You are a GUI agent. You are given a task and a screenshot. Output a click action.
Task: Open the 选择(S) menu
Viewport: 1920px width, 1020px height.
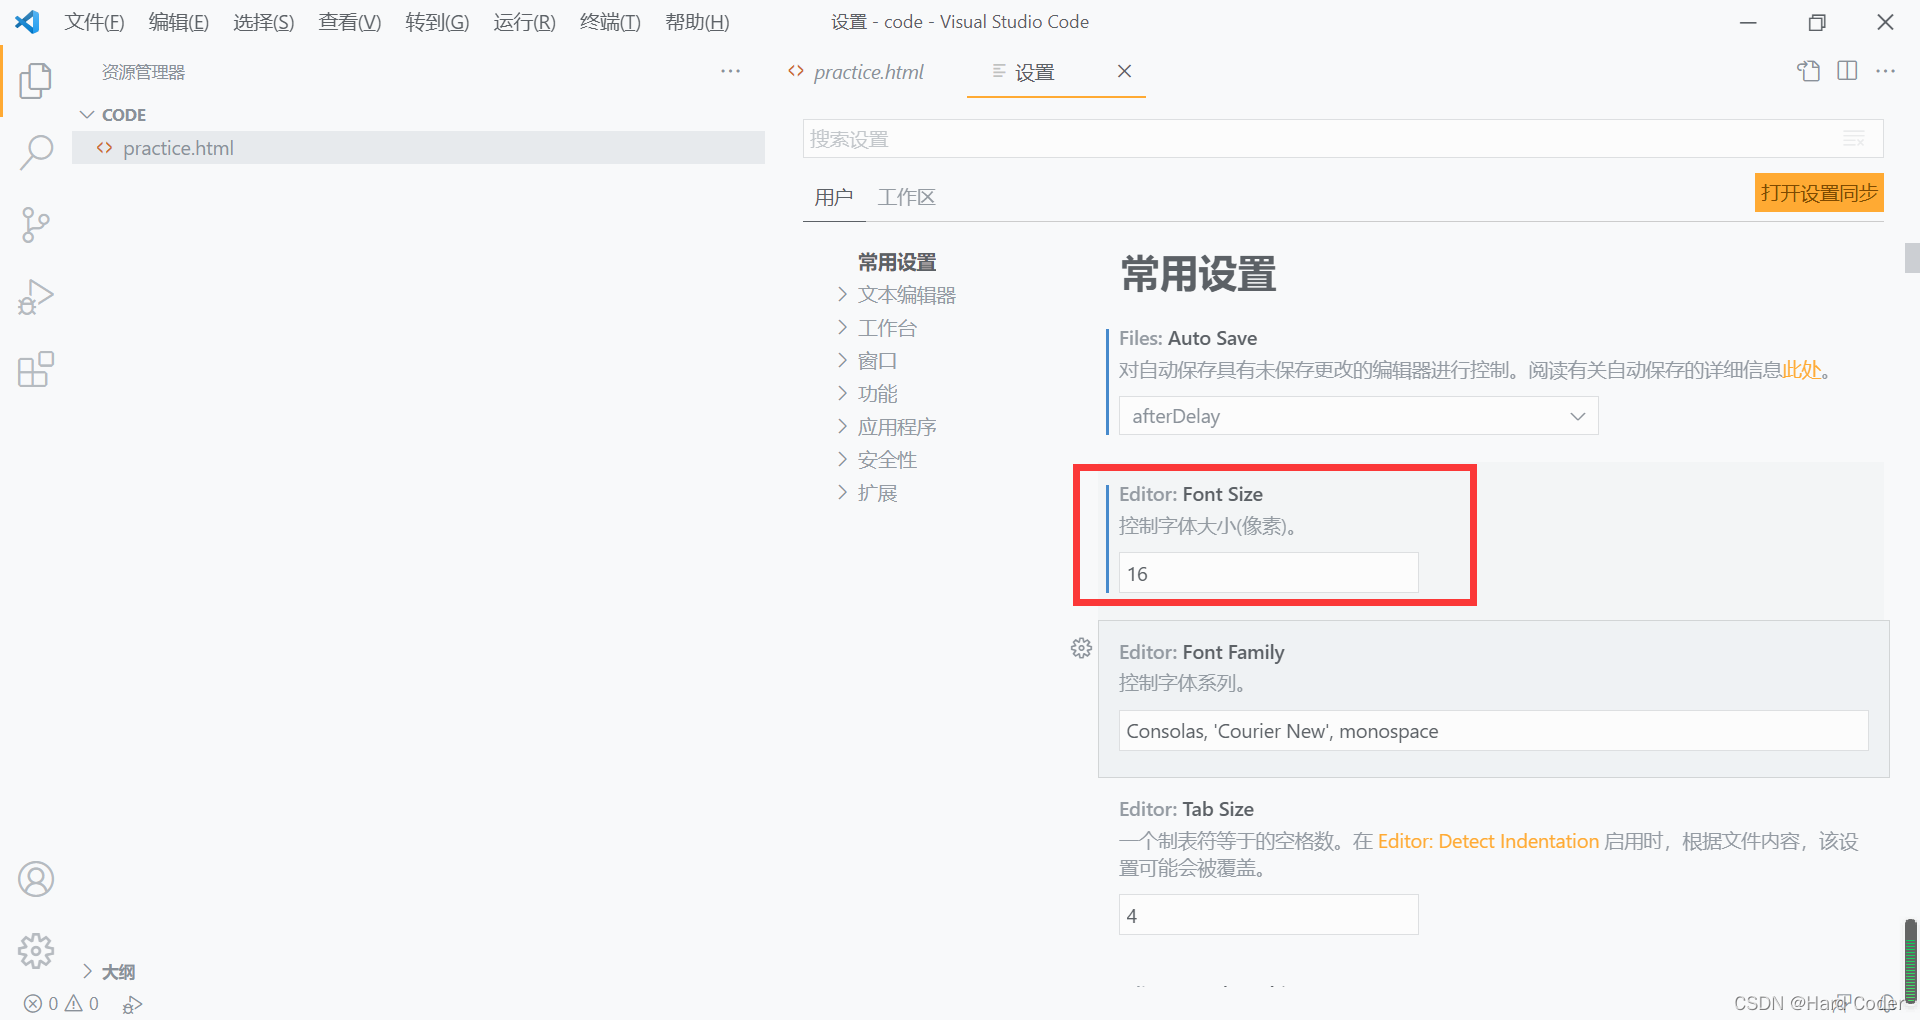tap(263, 22)
